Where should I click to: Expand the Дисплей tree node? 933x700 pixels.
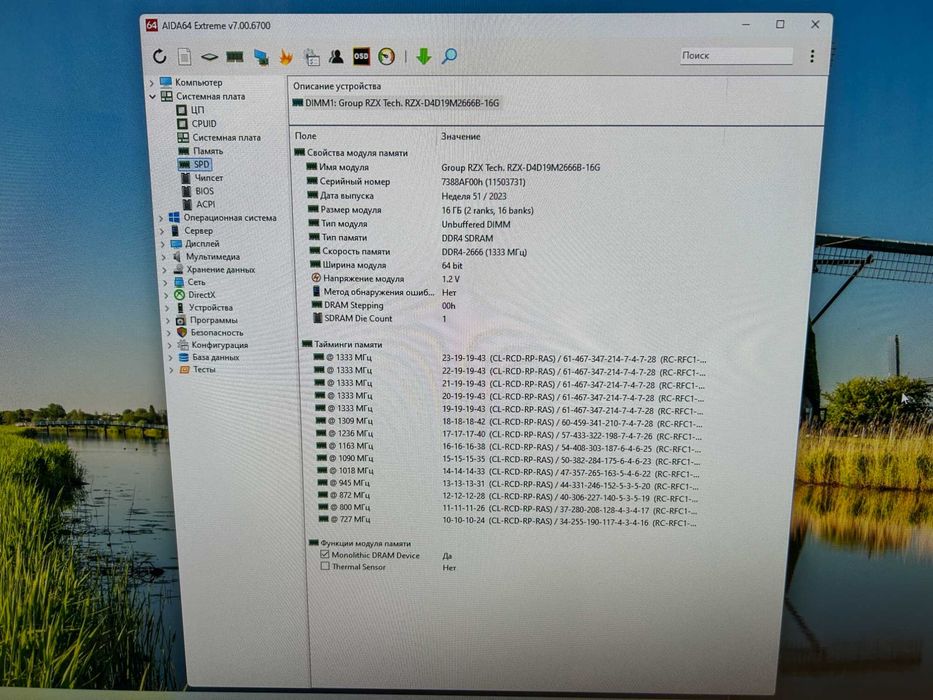click(x=162, y=244)
